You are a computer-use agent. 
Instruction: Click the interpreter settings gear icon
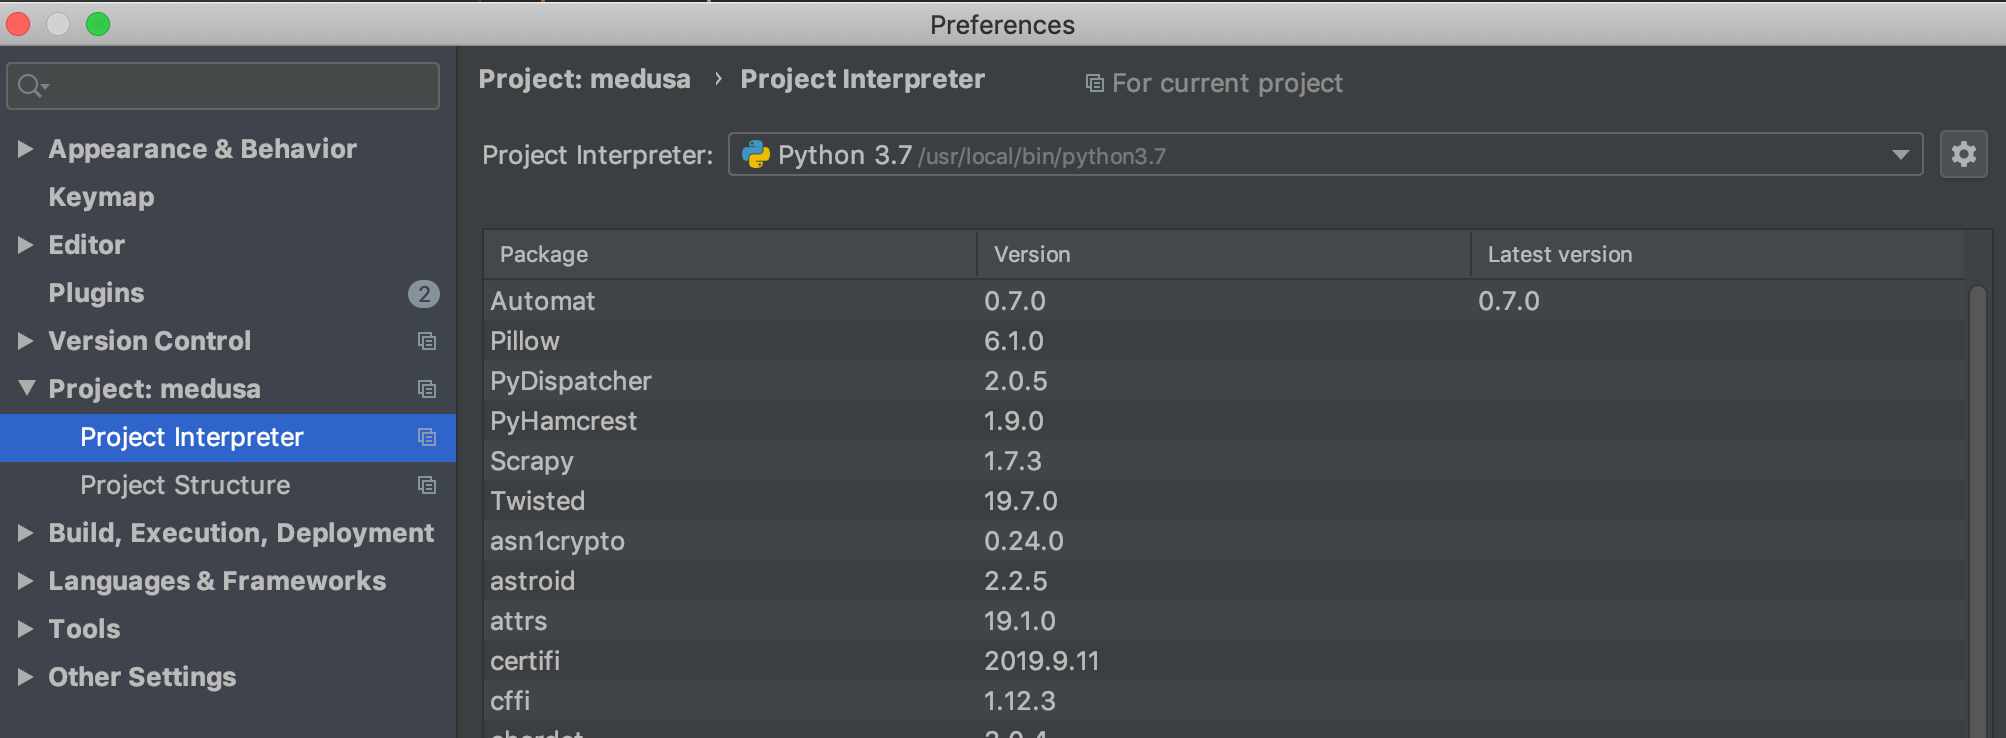[1963, 154]
